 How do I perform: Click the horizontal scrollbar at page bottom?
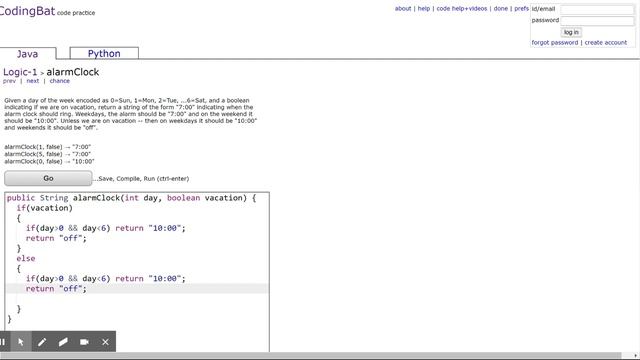click(x=310, y=356)
